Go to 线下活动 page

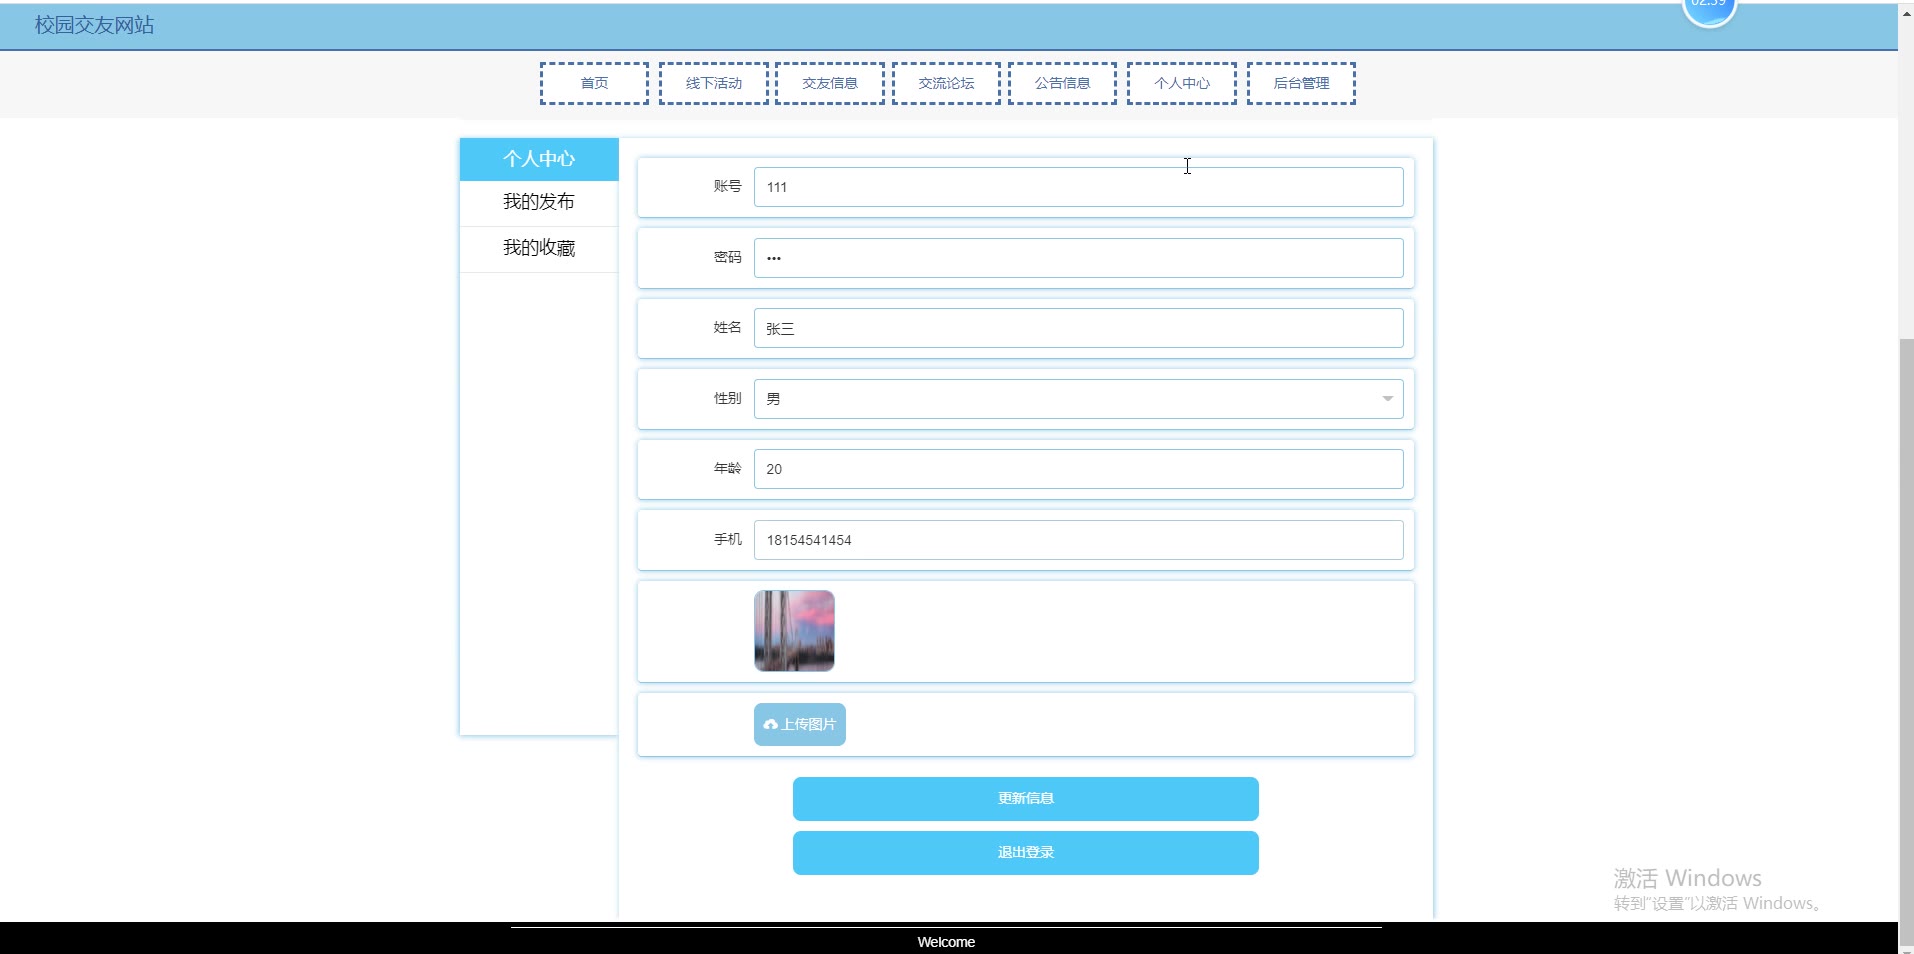(x=714, y=83)
